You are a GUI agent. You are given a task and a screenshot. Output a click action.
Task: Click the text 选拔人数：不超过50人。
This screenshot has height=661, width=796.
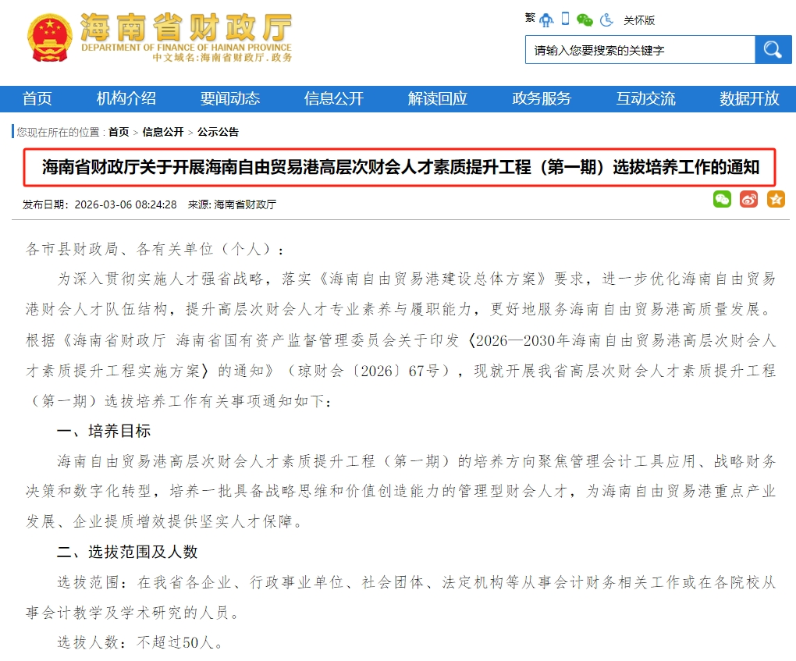tap(140, 643)
